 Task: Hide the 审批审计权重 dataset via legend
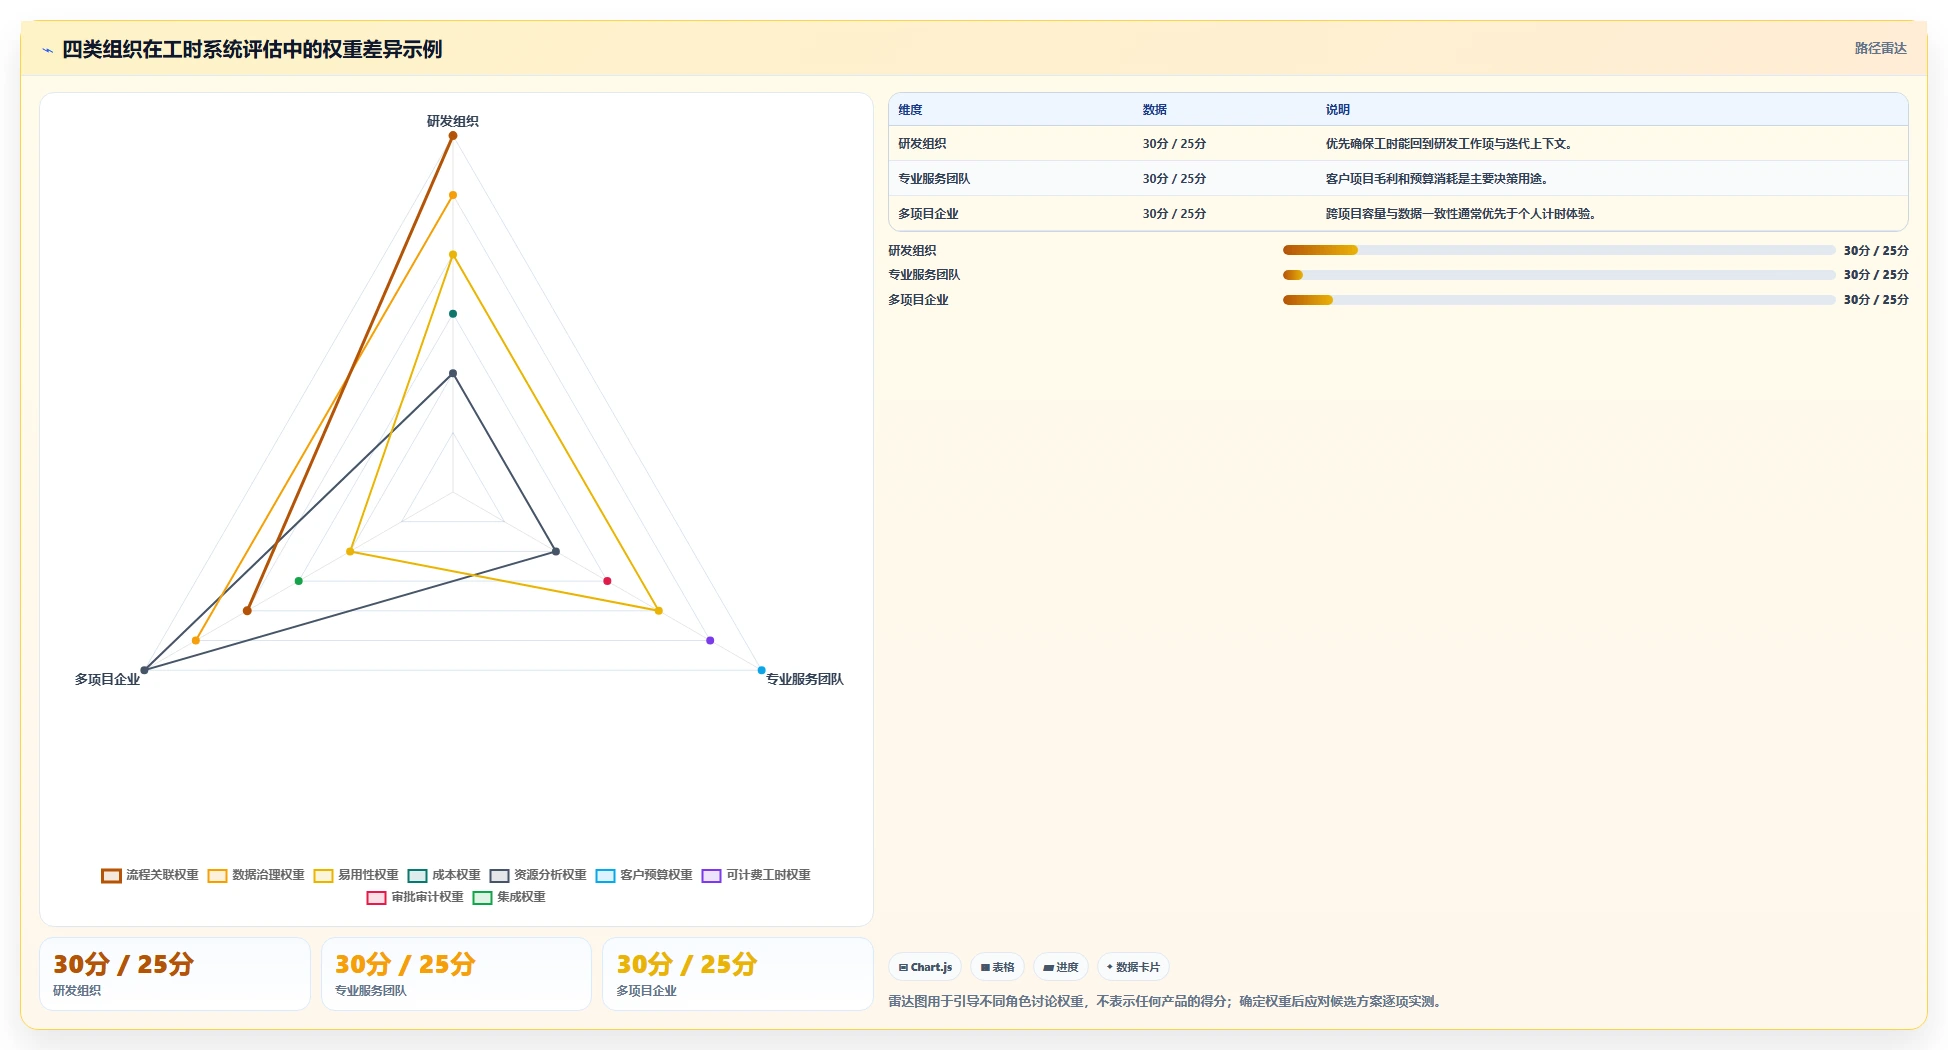click(x=415, y=897)
